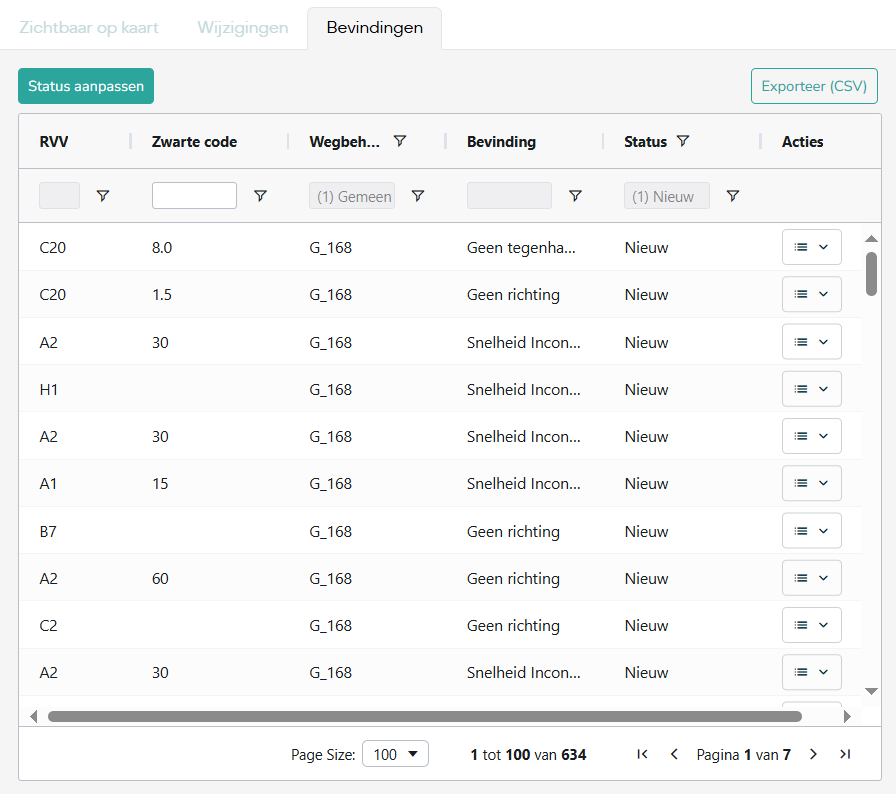The height and width of the screenshot is (794, 896).
Task: Sort by Bevinding column header
Action: [501, 142]
